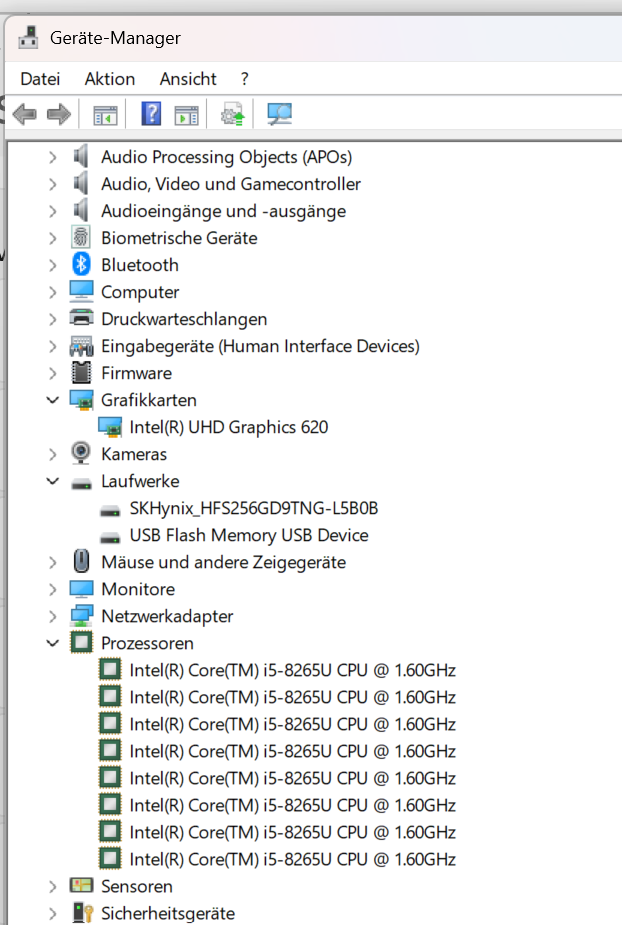
Task: Select the Monitore label
Action: [x=138, y=589]
